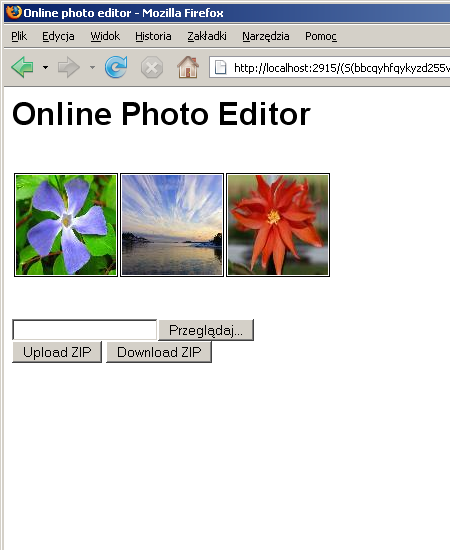This screenshot has height=550, width=450.
Task: Open the Zakładki menu
Action: [207, 36]
